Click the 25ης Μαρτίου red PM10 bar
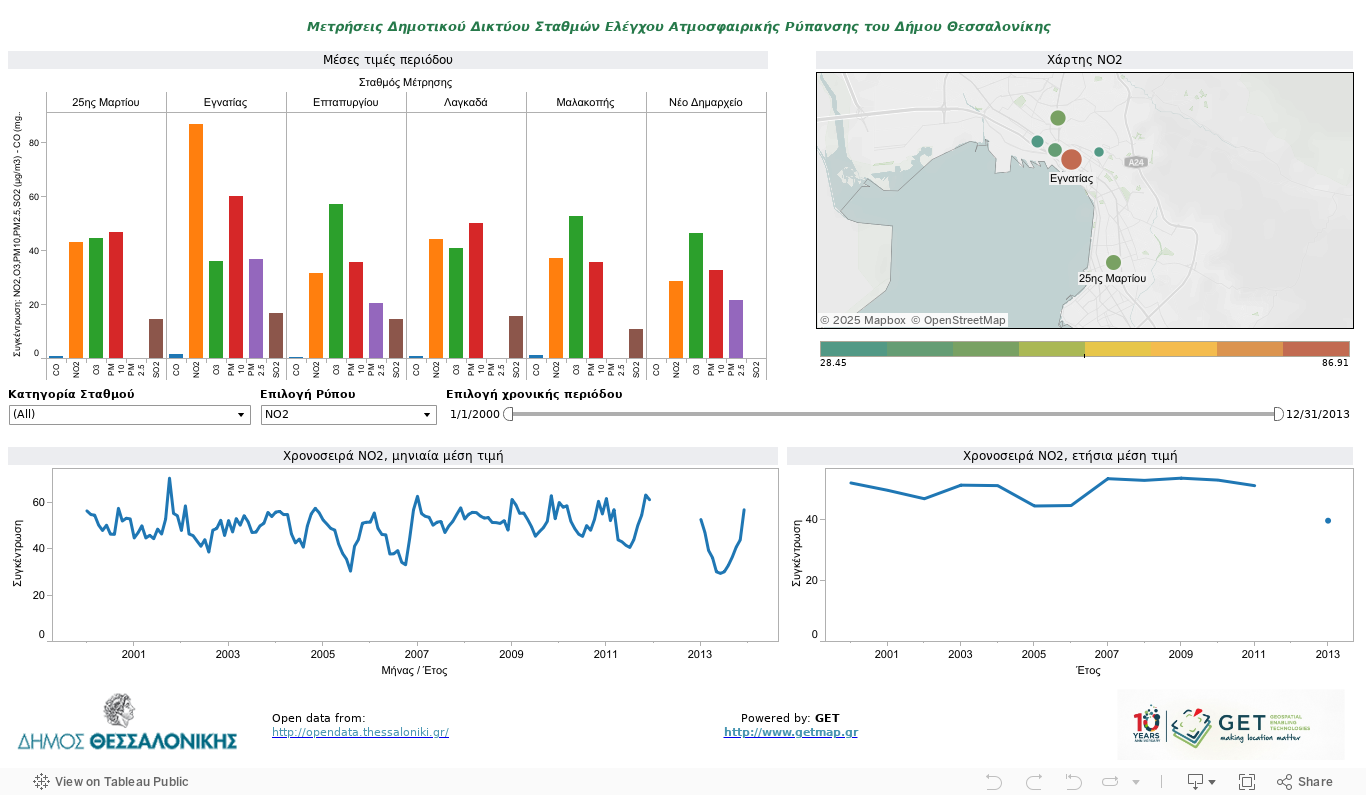This screenshot has height=795, width=1366. click(x=116, y=295)
